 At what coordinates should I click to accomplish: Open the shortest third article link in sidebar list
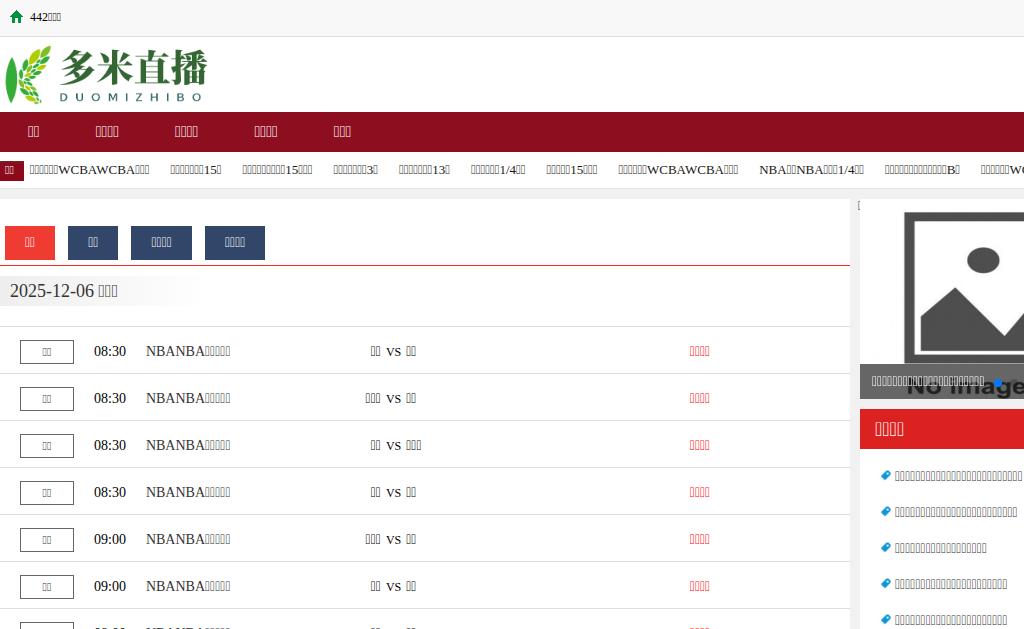pos(940,548)
